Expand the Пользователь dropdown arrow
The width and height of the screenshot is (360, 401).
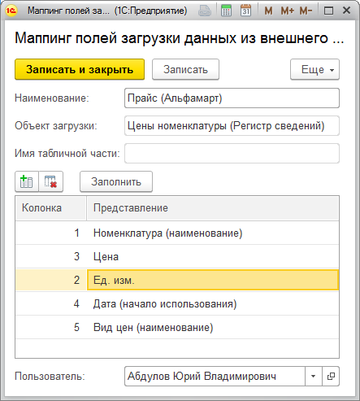[x=313, y=376]
